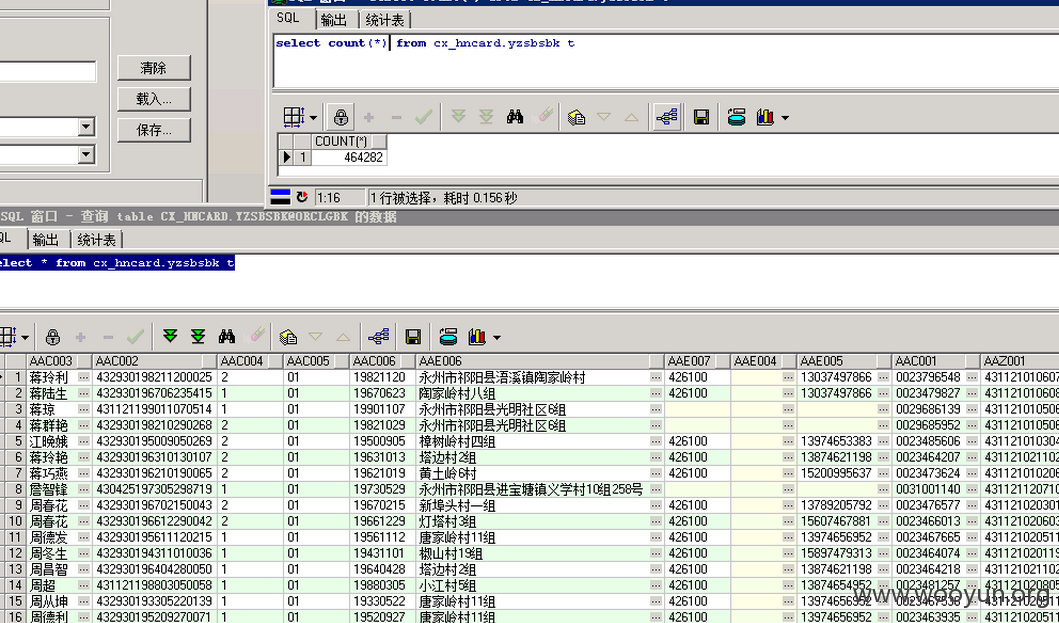Open the grid dropdown arrow in the yzsbsbk data window

click(25, 337)
